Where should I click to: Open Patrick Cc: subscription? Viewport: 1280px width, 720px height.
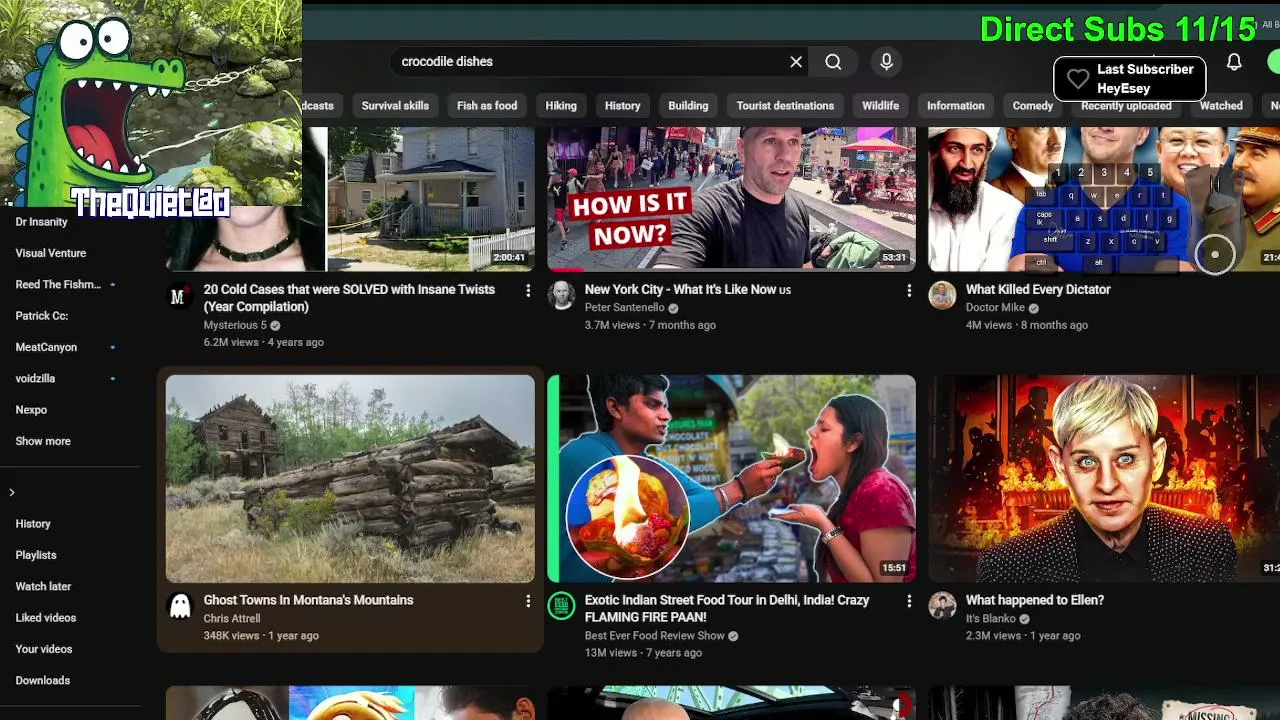(42, 316)
